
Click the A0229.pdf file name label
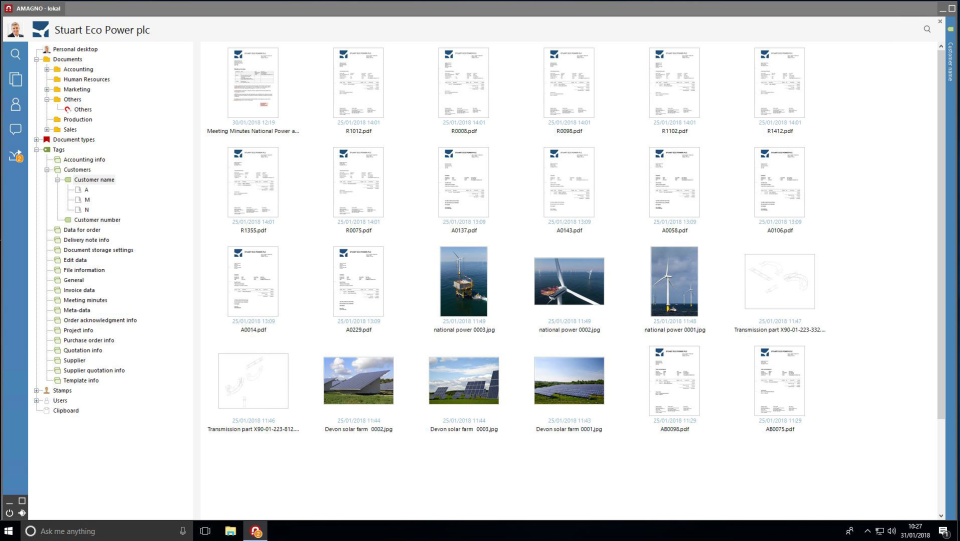click(358, 329)
